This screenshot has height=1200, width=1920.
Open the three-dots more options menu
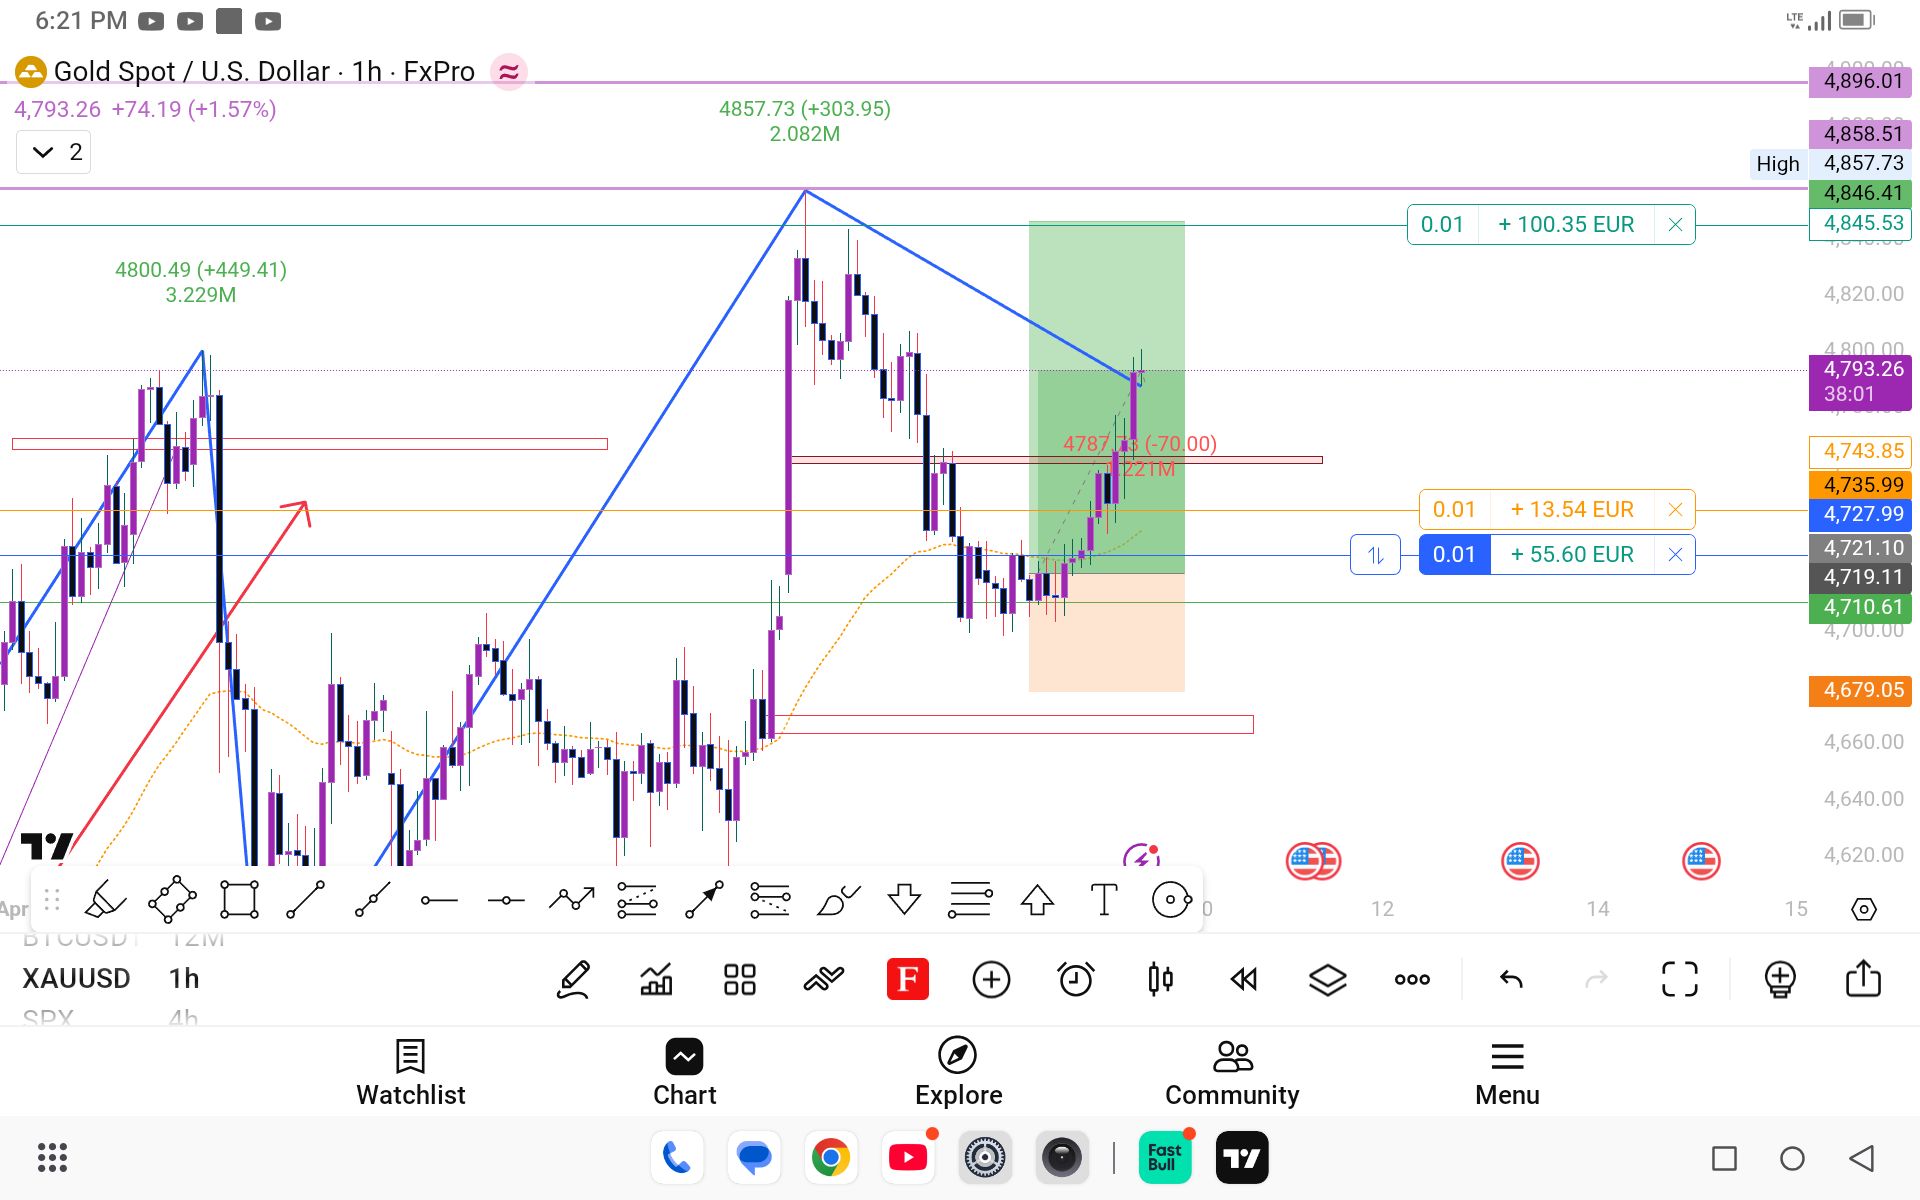point(1412,979)
